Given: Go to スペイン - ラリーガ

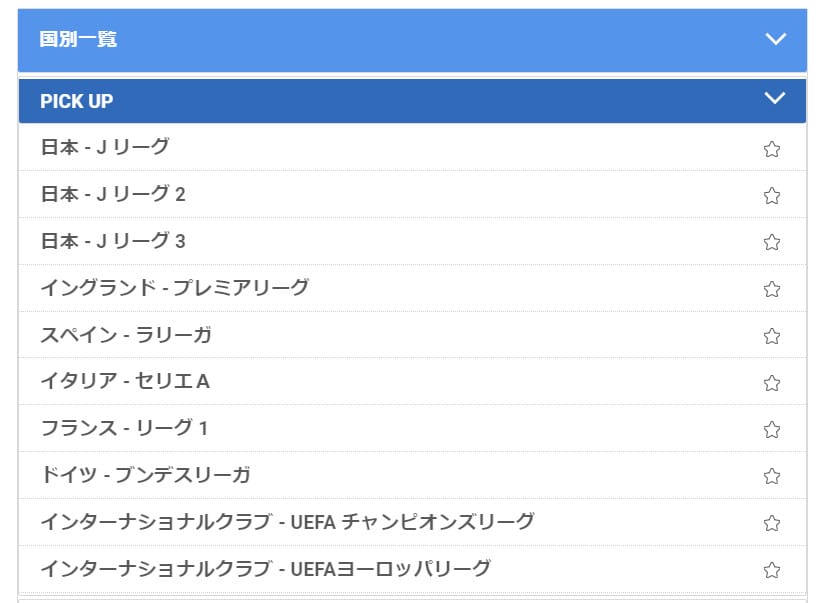Looking at the screenshot, I should pos(126,335).
